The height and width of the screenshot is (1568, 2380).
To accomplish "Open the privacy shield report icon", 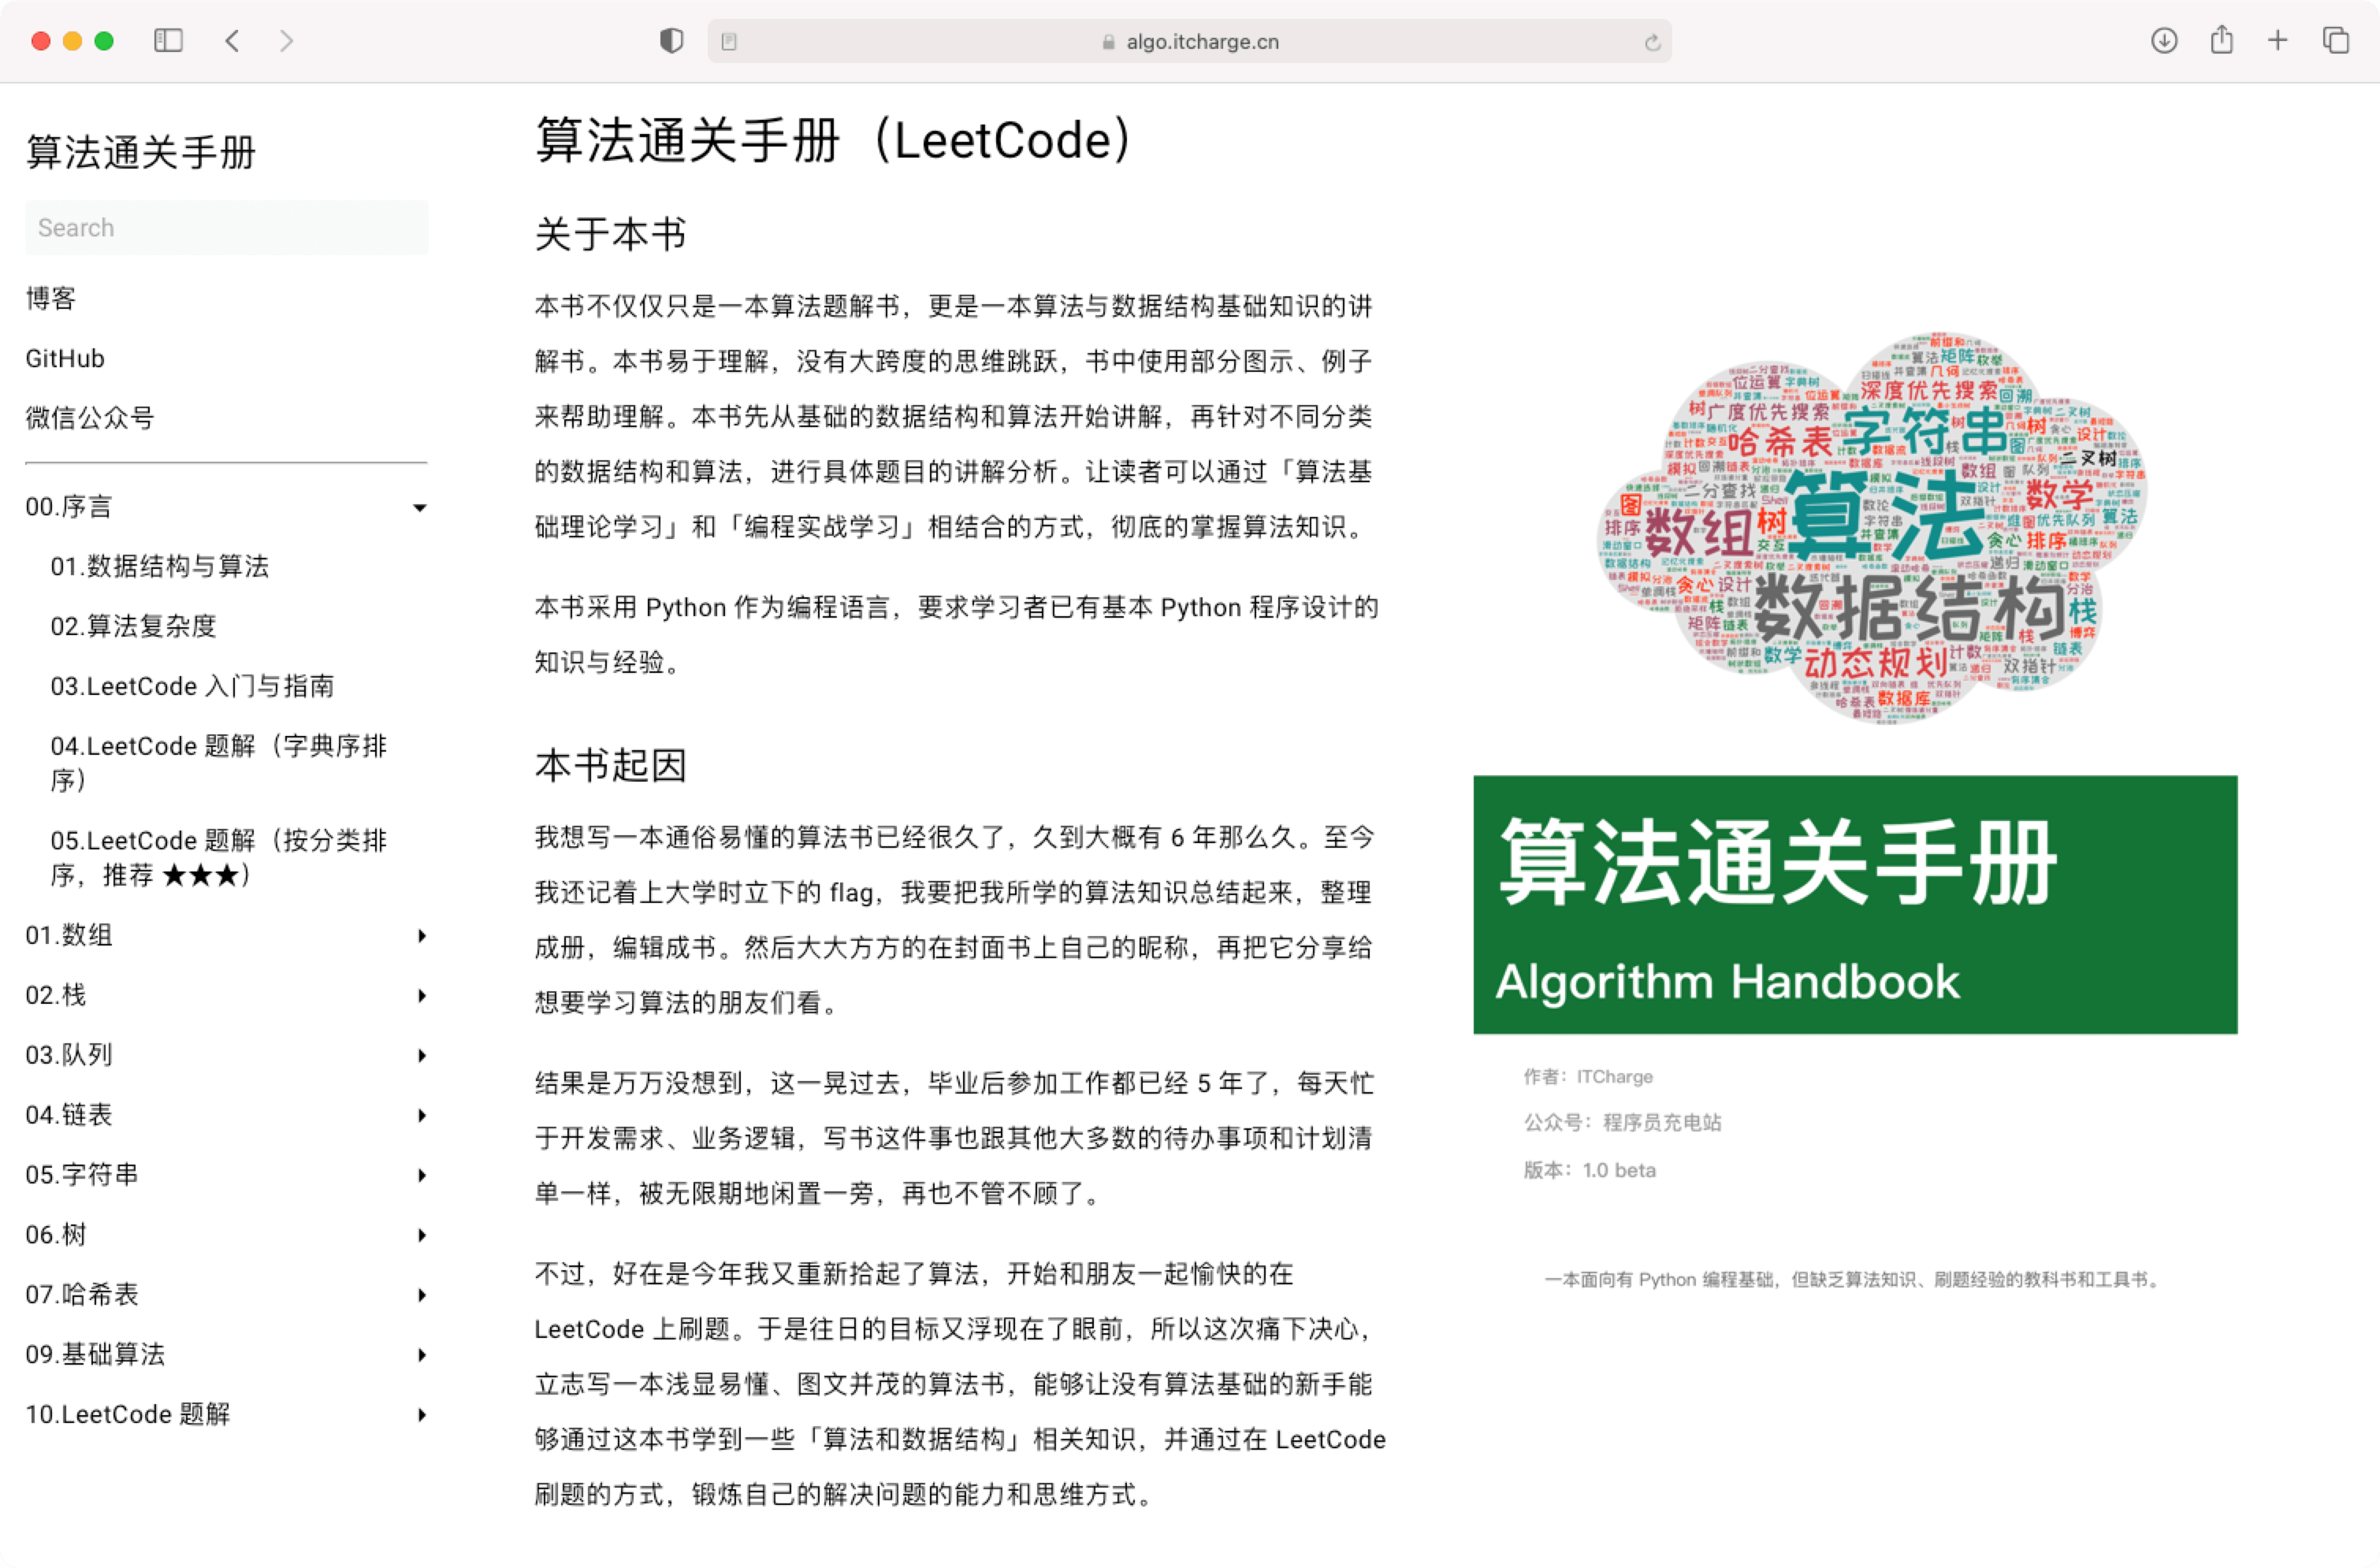I will 671,41.
